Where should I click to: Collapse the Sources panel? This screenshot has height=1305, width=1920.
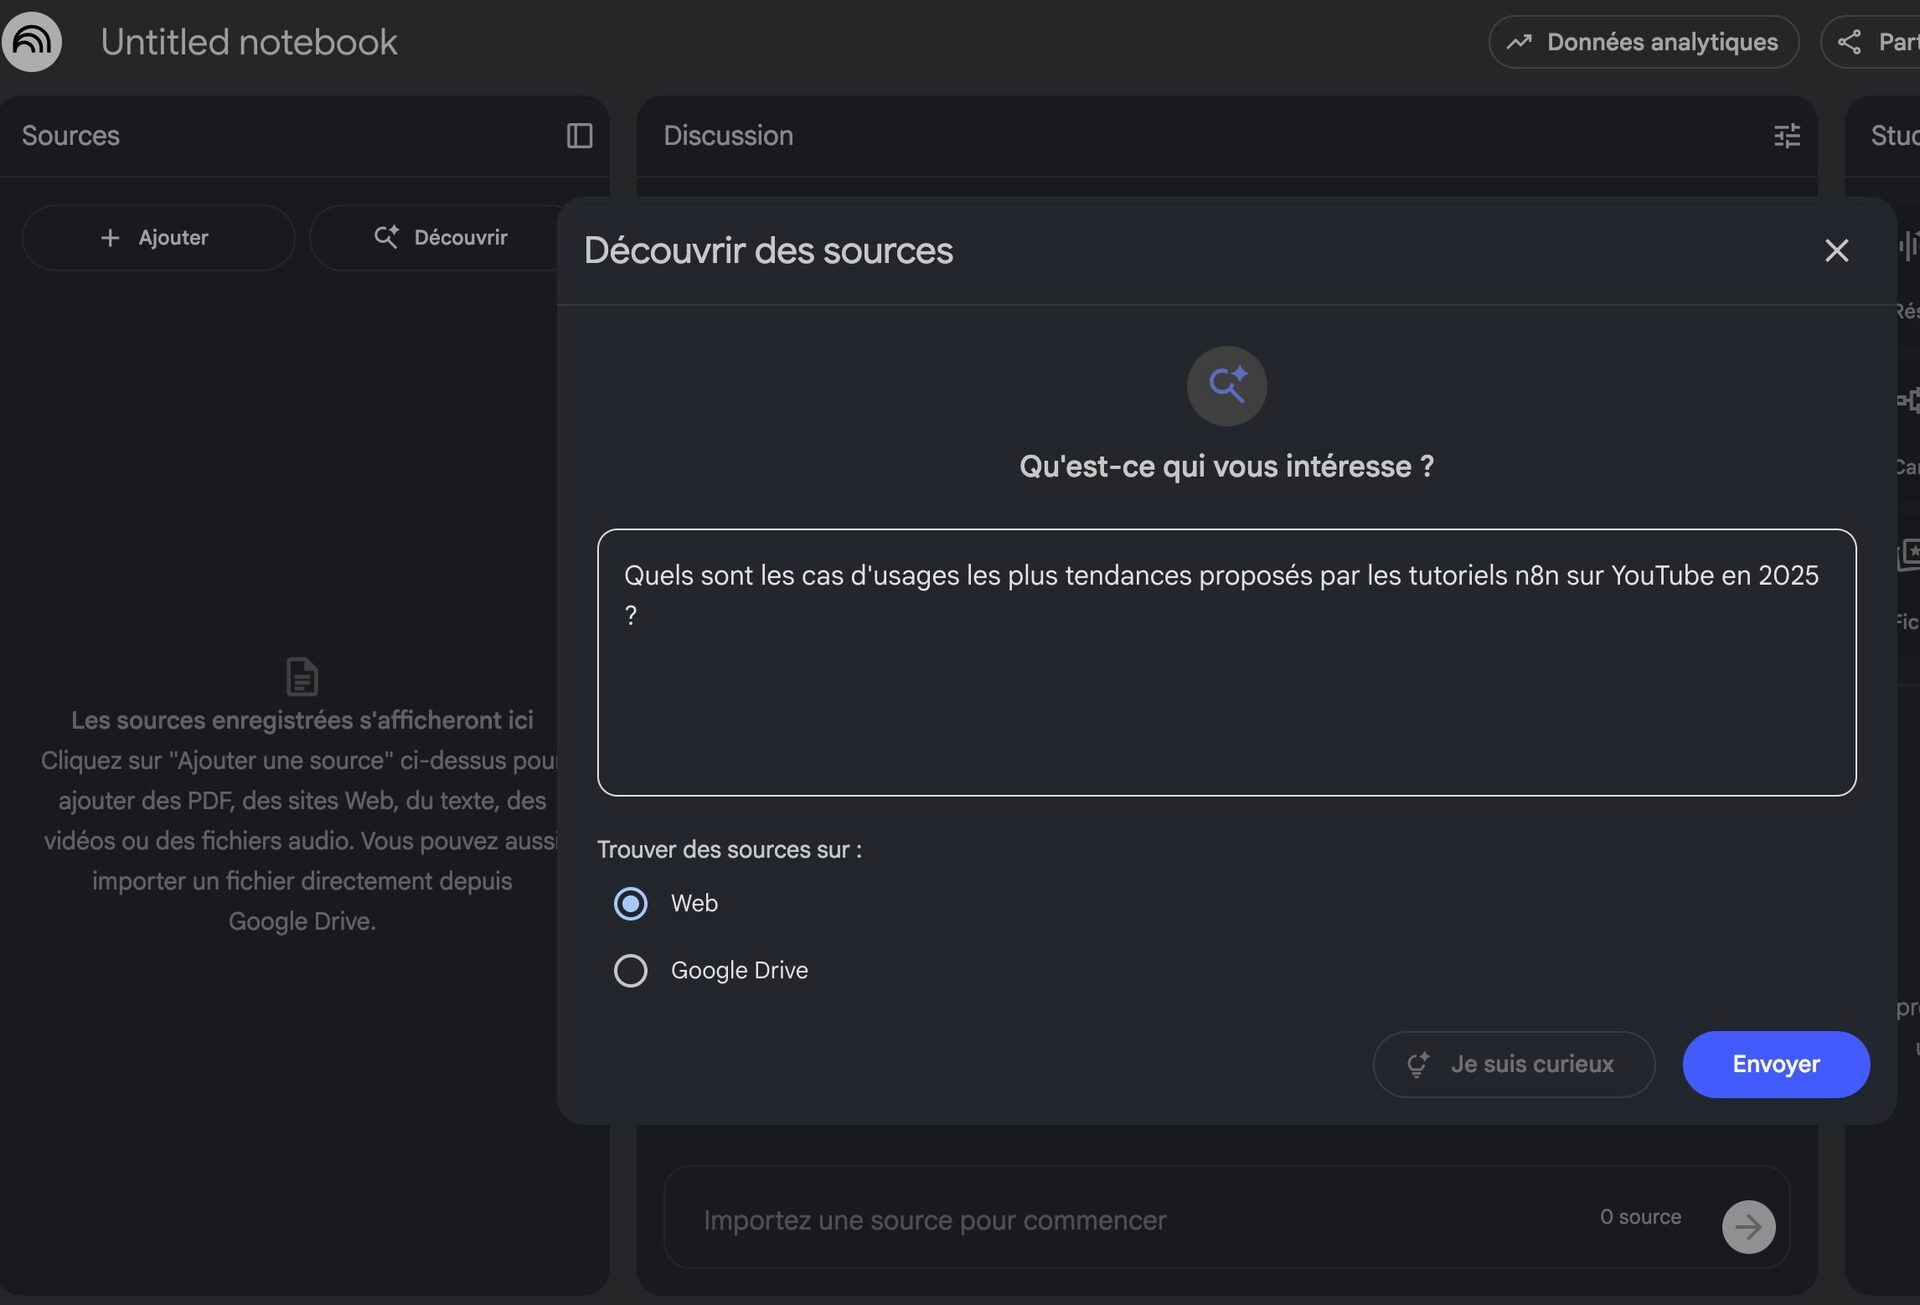click(580, 136)
